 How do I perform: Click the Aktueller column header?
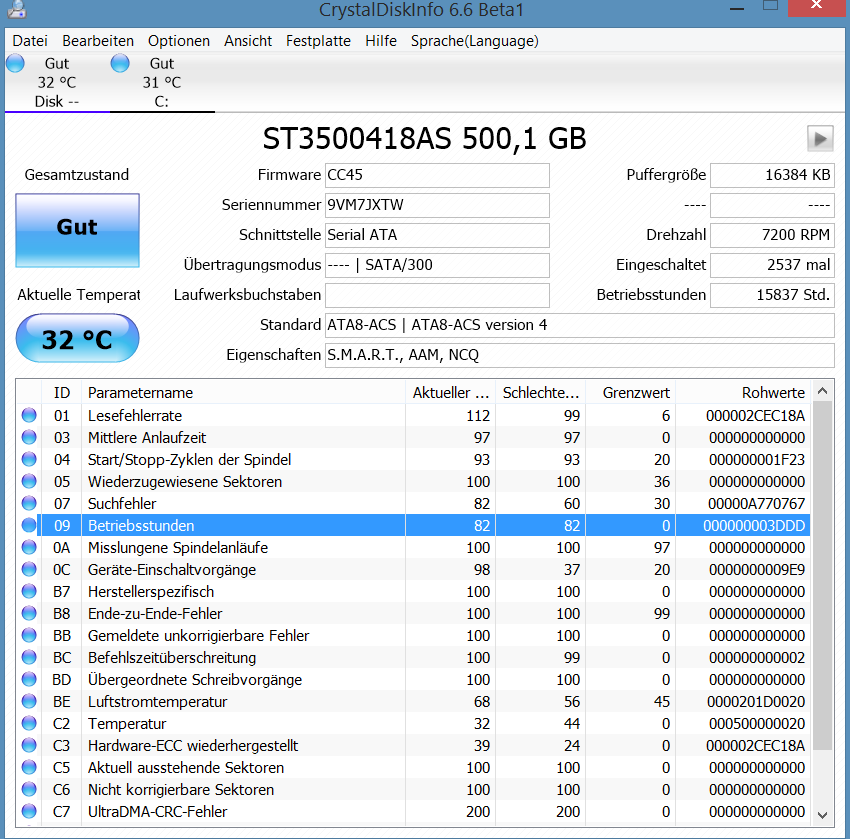450,392
